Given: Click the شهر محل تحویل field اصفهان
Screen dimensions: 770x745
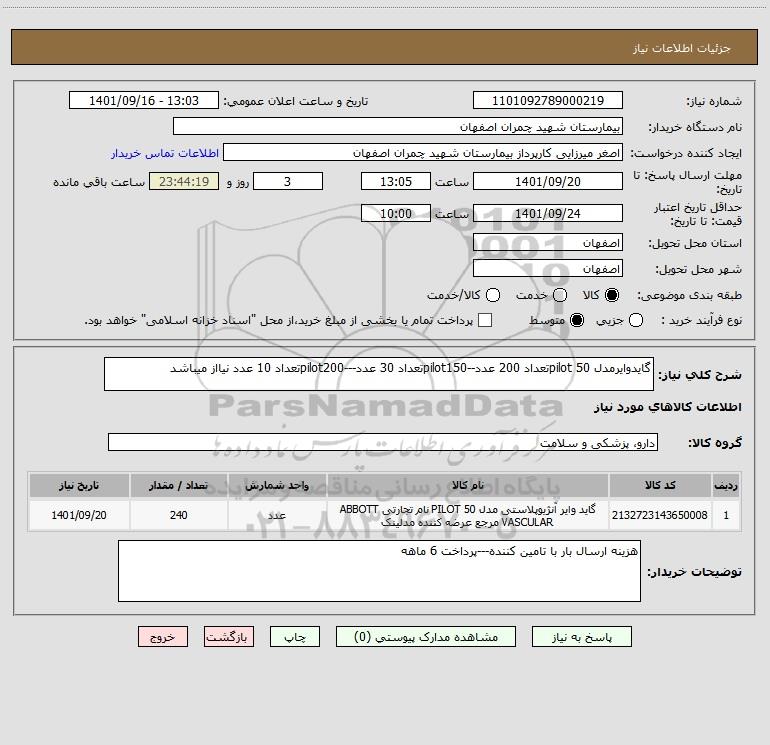Looking at the screenshot, I should [548, 269].
